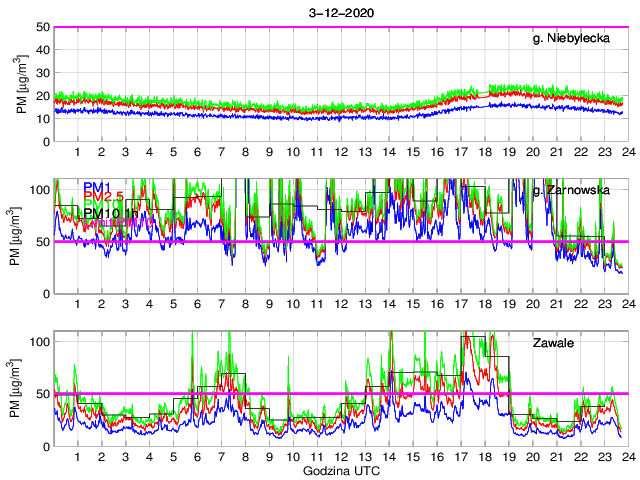The height and width of the screenshot is (480, 640).
Task: Click the 100 tick on middle chart y-axis
Action: coord(40,190)
